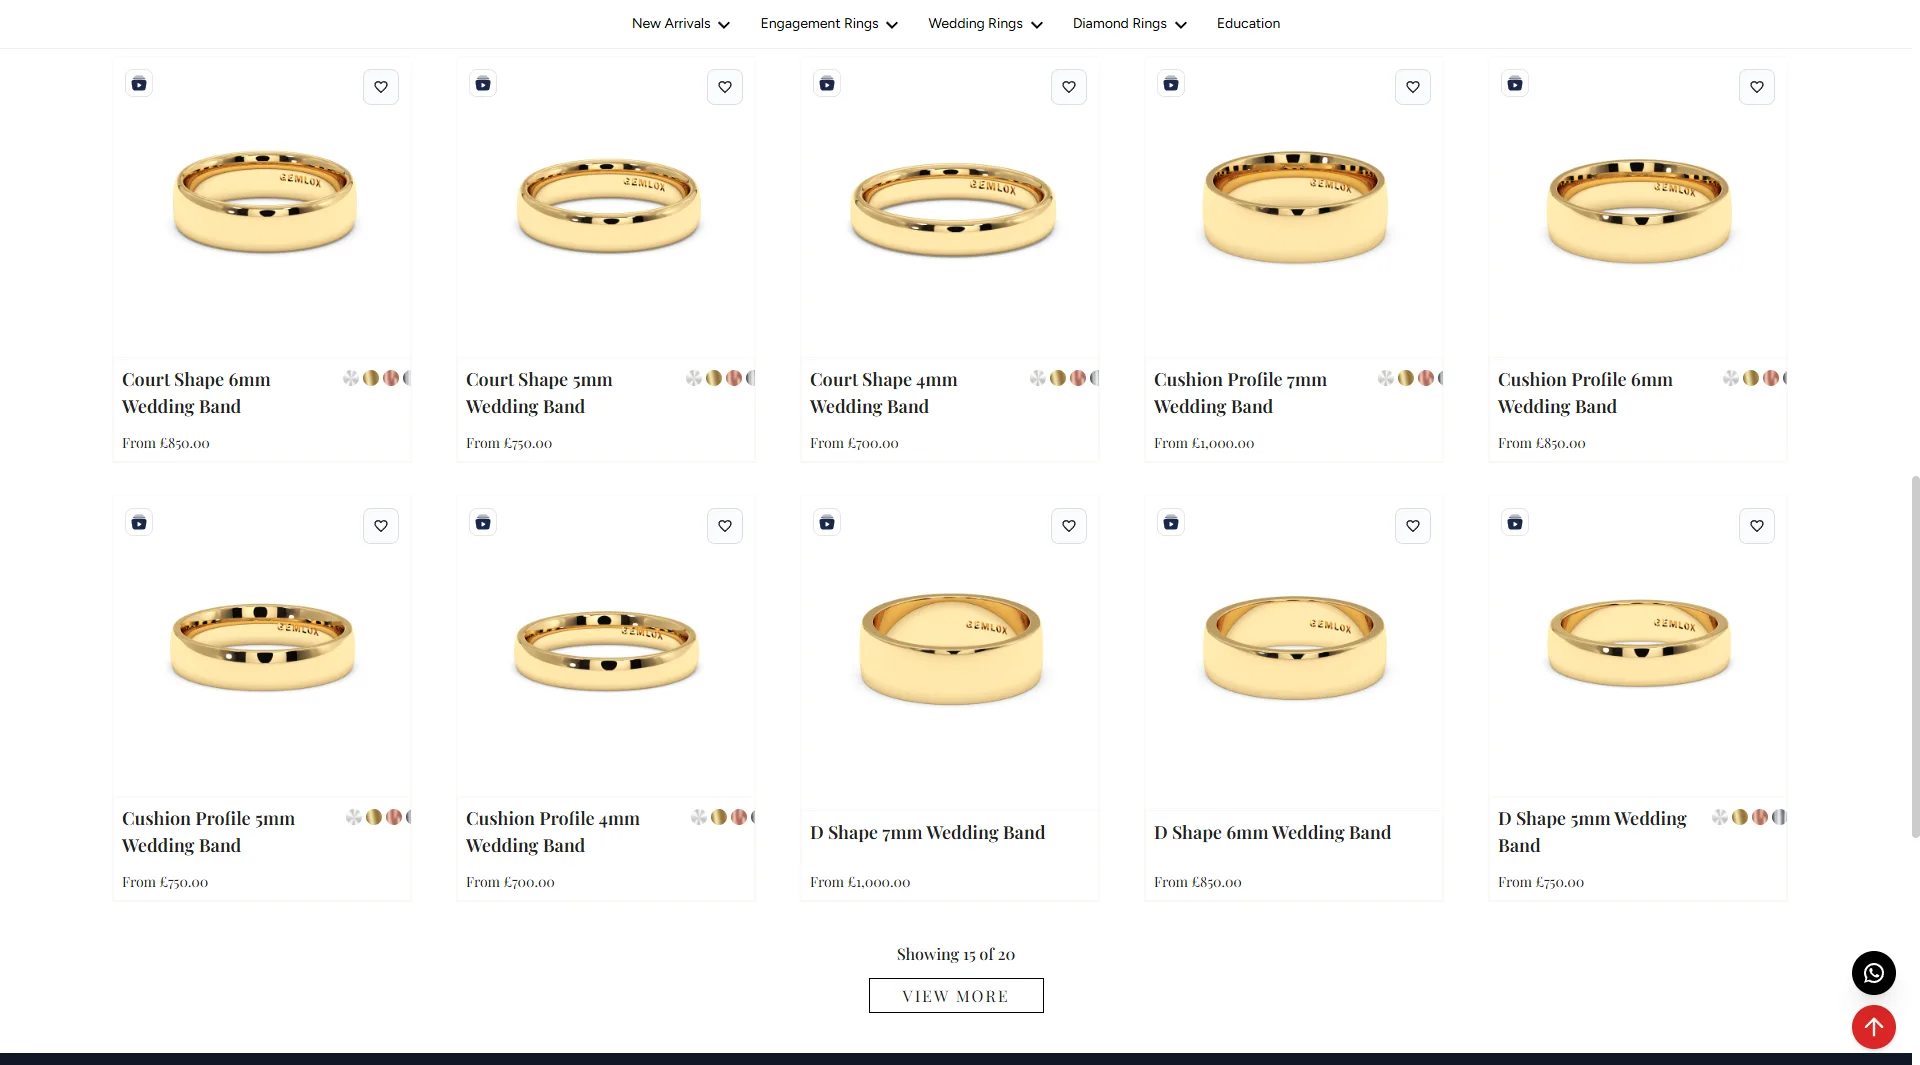This screenshot has width=1920, height=1065.
Task: Select yellow gold swatch on Court Shape 6mm
Action: (371, 378)
